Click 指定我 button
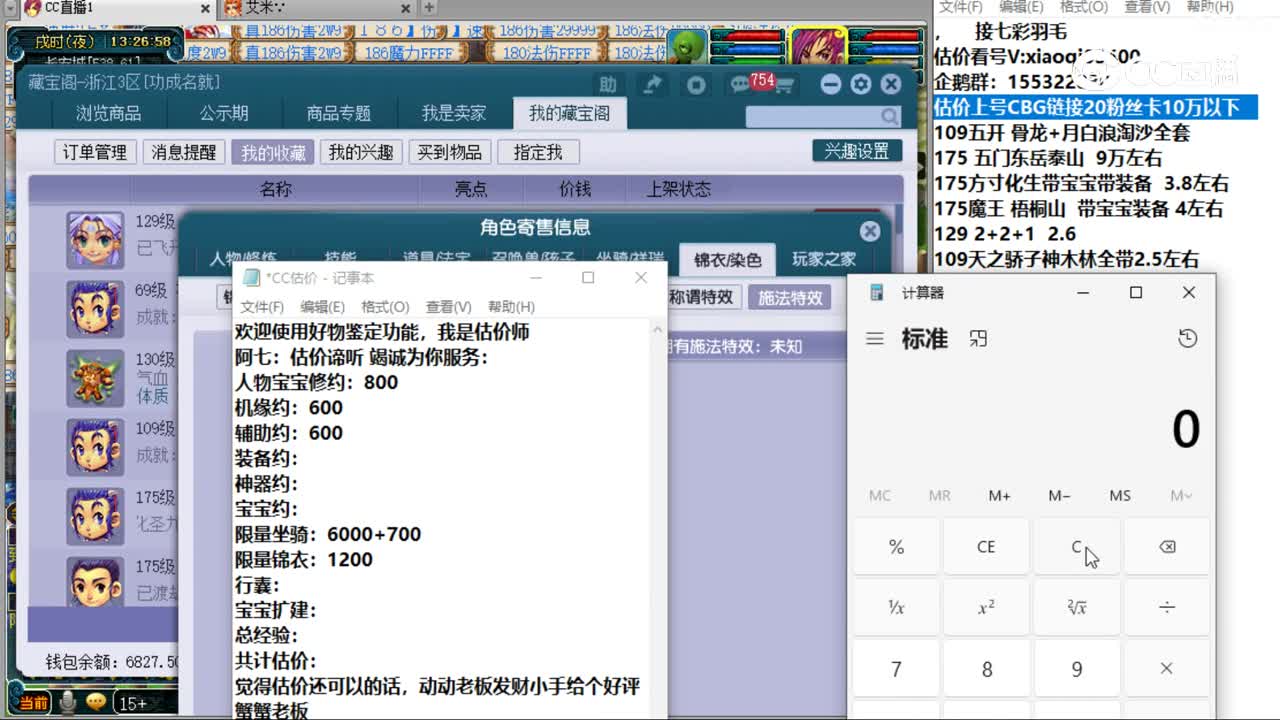Image resolution: width=1280 pixels, height=720 pixels. click(538, 152)
